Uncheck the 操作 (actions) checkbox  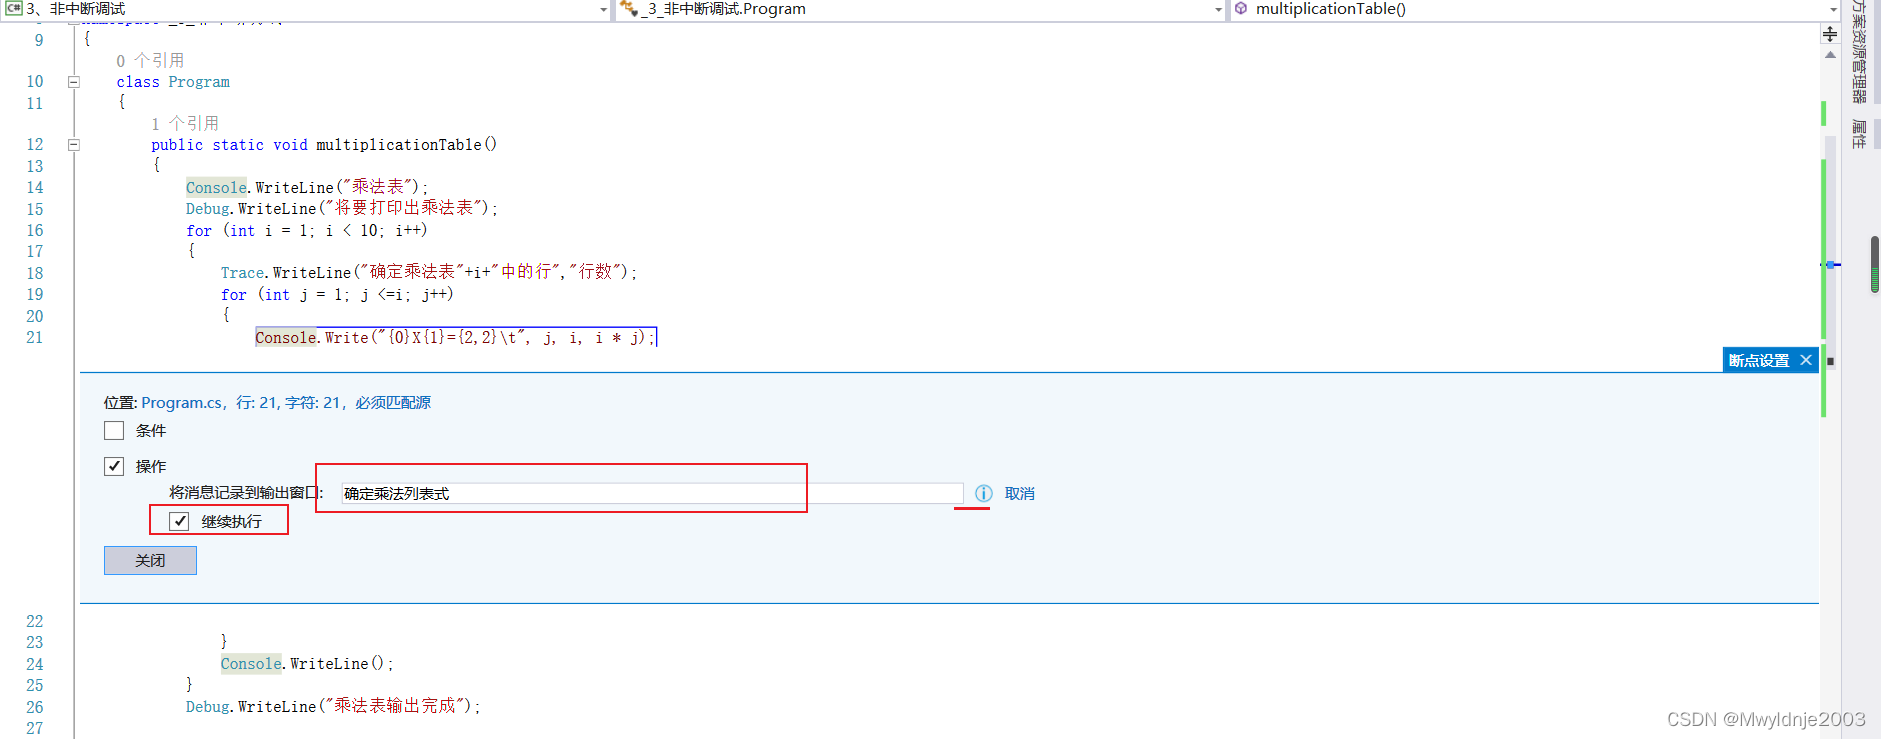coord(114,466)
